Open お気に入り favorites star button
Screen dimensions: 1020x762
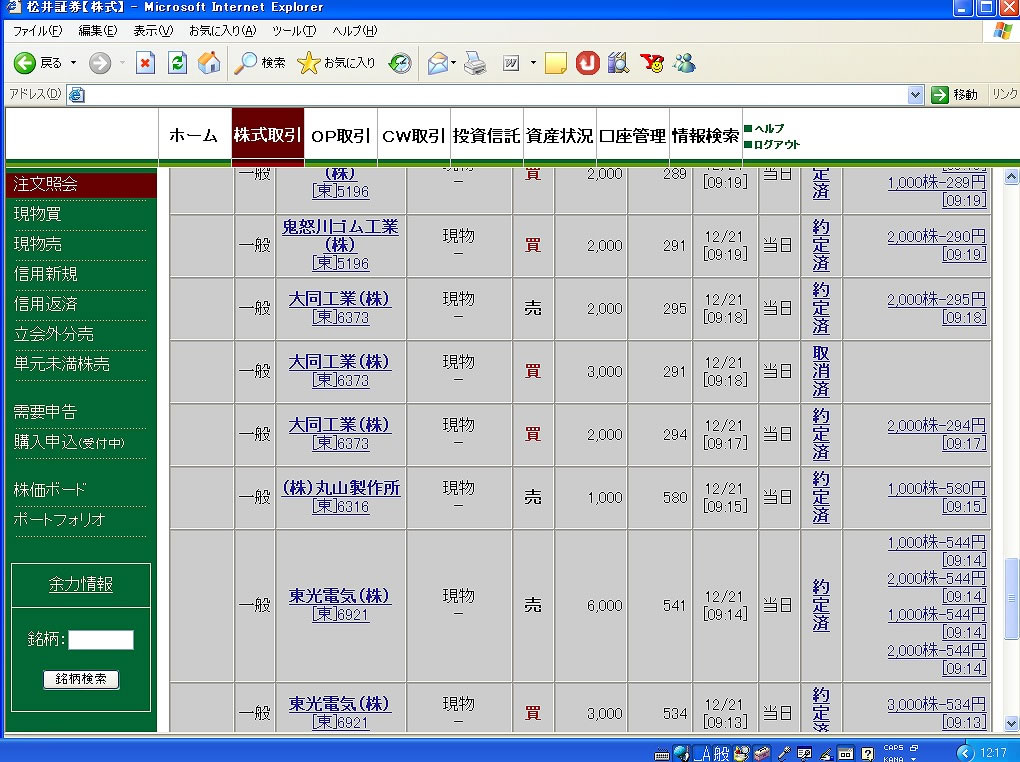click(336, 63)
